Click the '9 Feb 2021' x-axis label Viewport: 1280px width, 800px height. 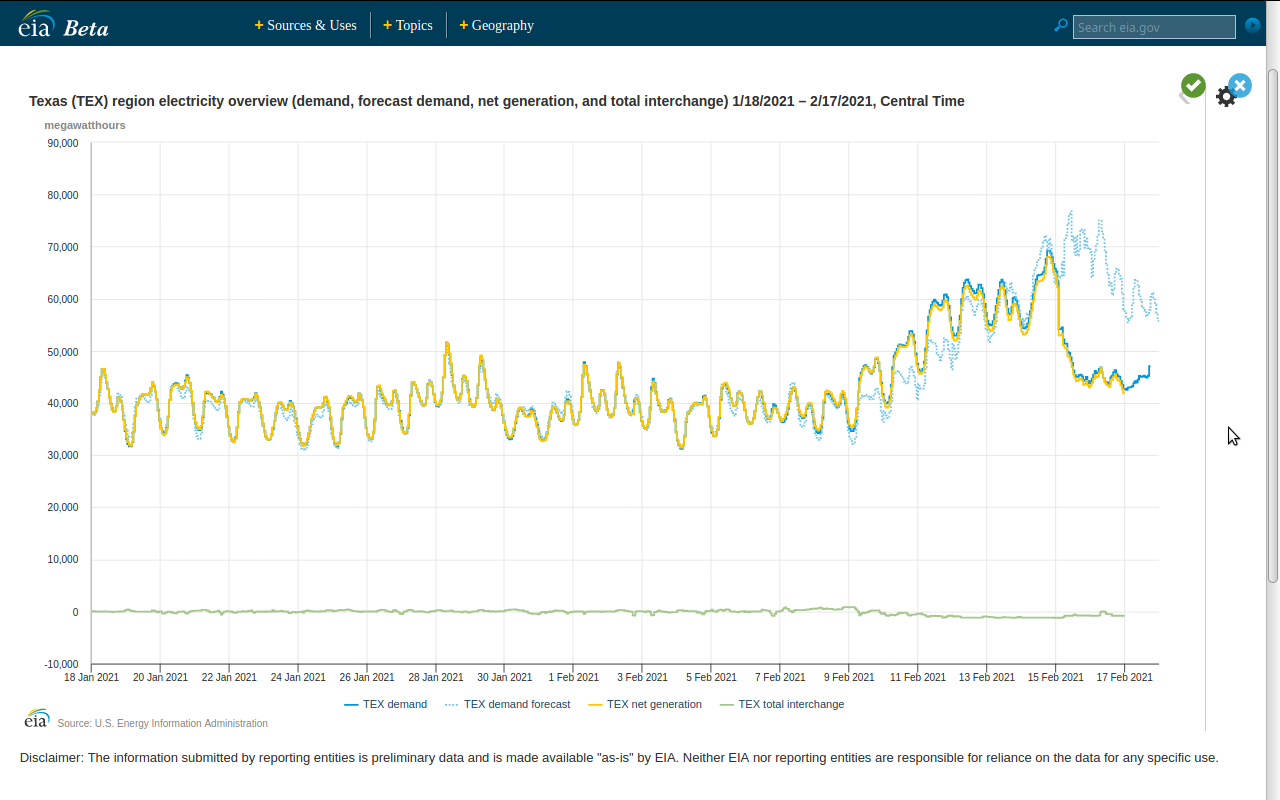tap(849, 677)
